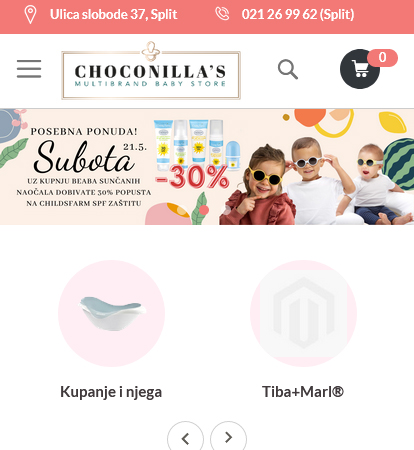
Task: Click the kids with sunglasses banner photo
Action: [317, 182]
